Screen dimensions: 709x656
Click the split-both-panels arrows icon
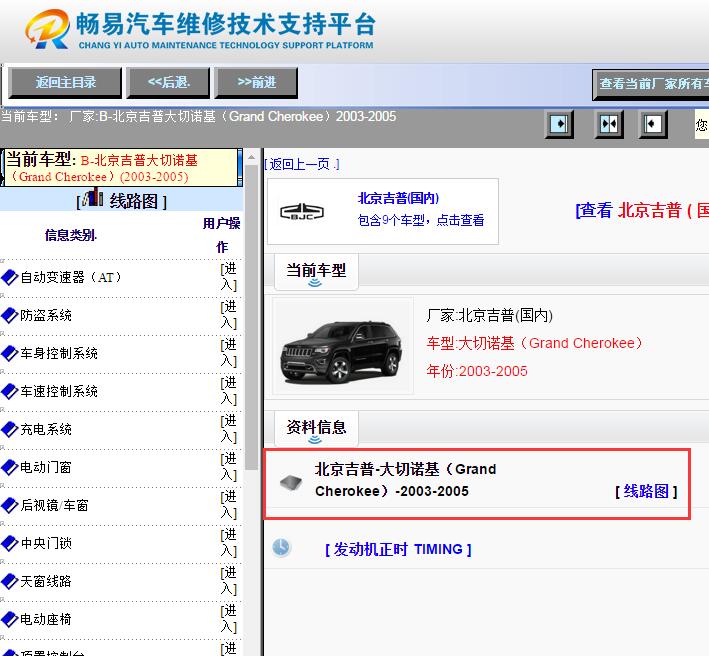click(x=609, y=123)
